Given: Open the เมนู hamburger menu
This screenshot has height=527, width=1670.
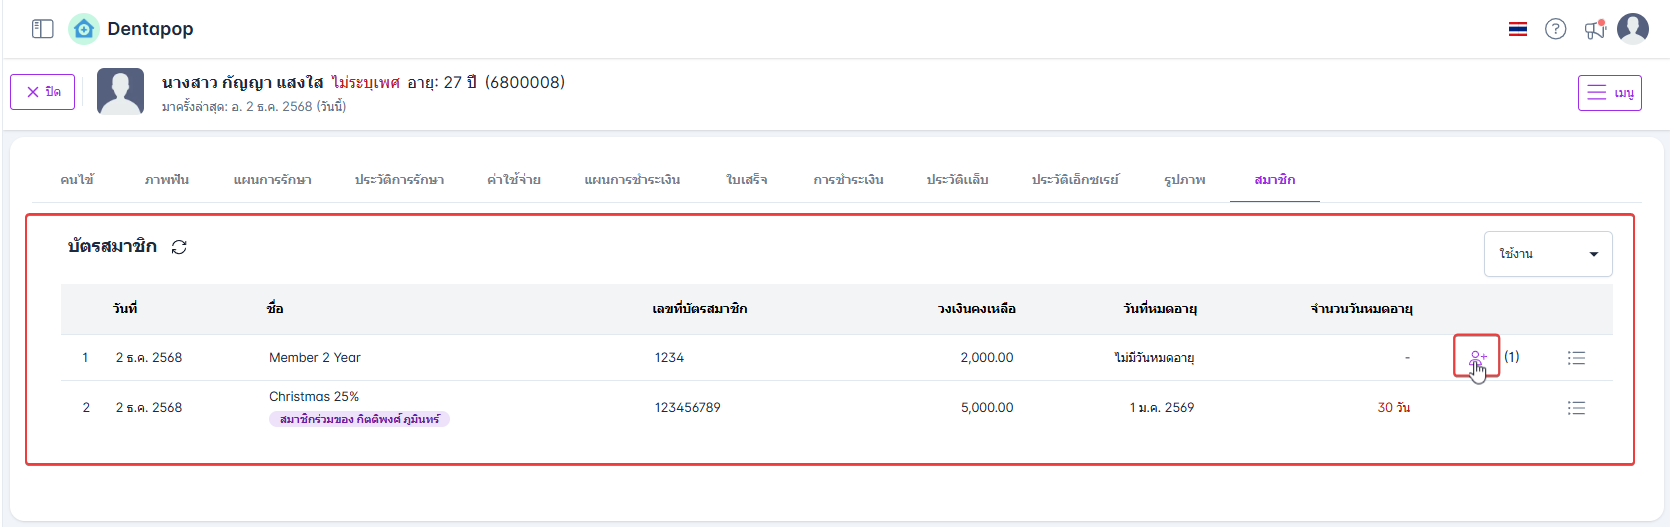Looking at the screenshot, I should tap(1609, 93).
